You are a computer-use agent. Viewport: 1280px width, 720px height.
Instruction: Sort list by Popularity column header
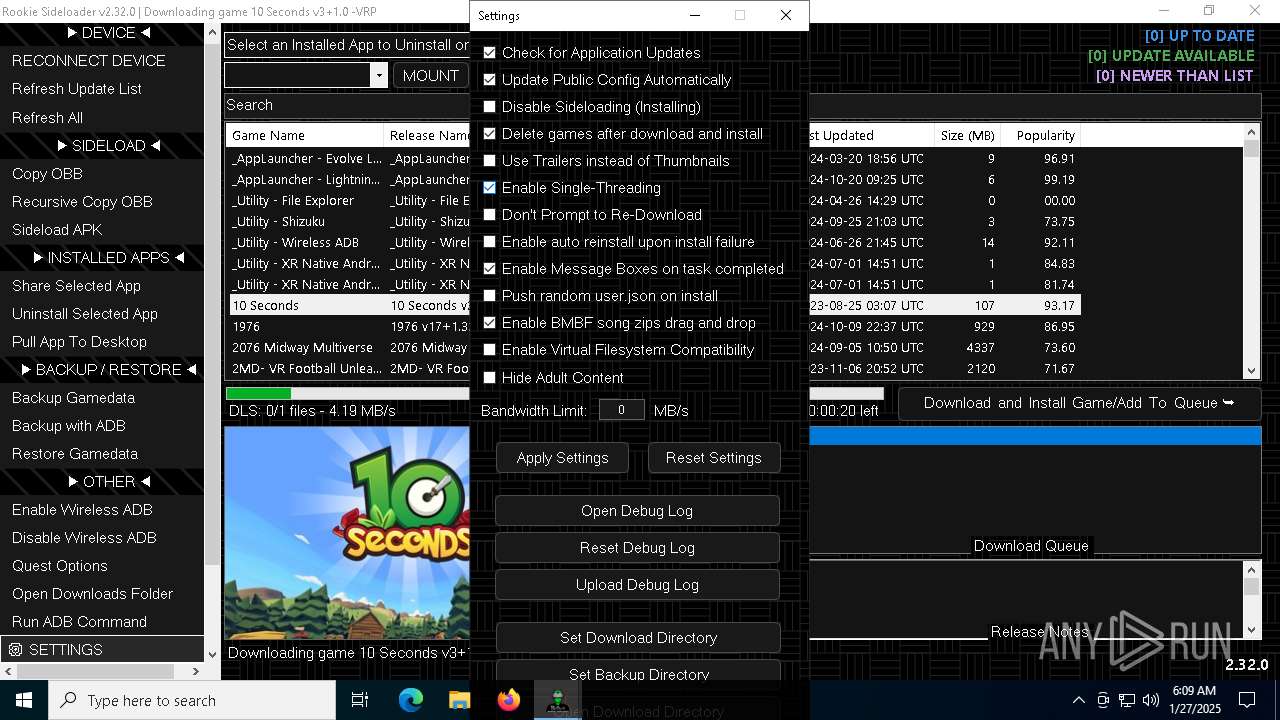tap(1040, 135)
